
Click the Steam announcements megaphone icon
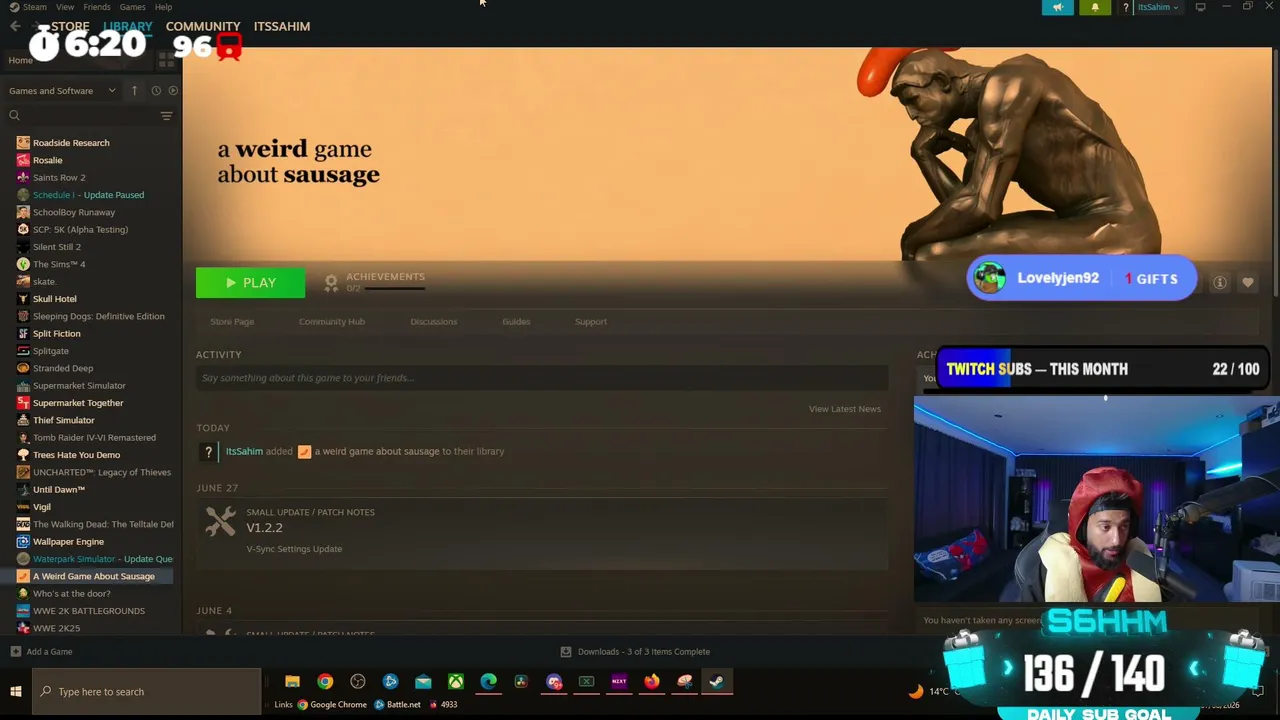[1058, 8]
